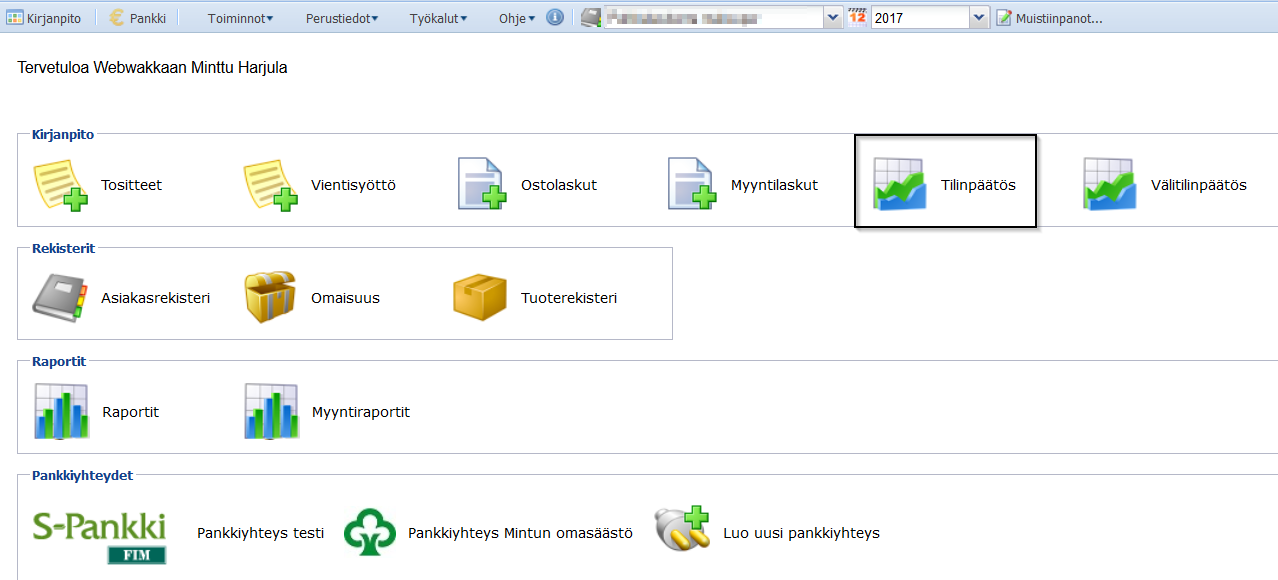Click Luo uusi pankkiyhteys link
The image size is (1278, 580).
[801, 533]
